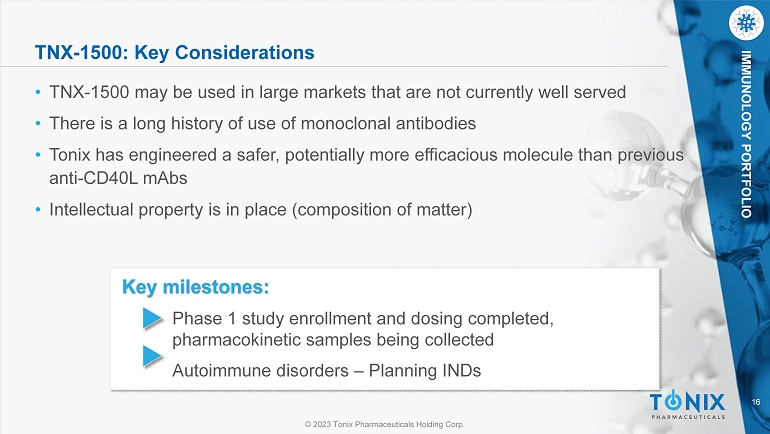
Task: Click the blue dot before Tonix has engineered
Action: pyautogui.click(x=38, y=155)
